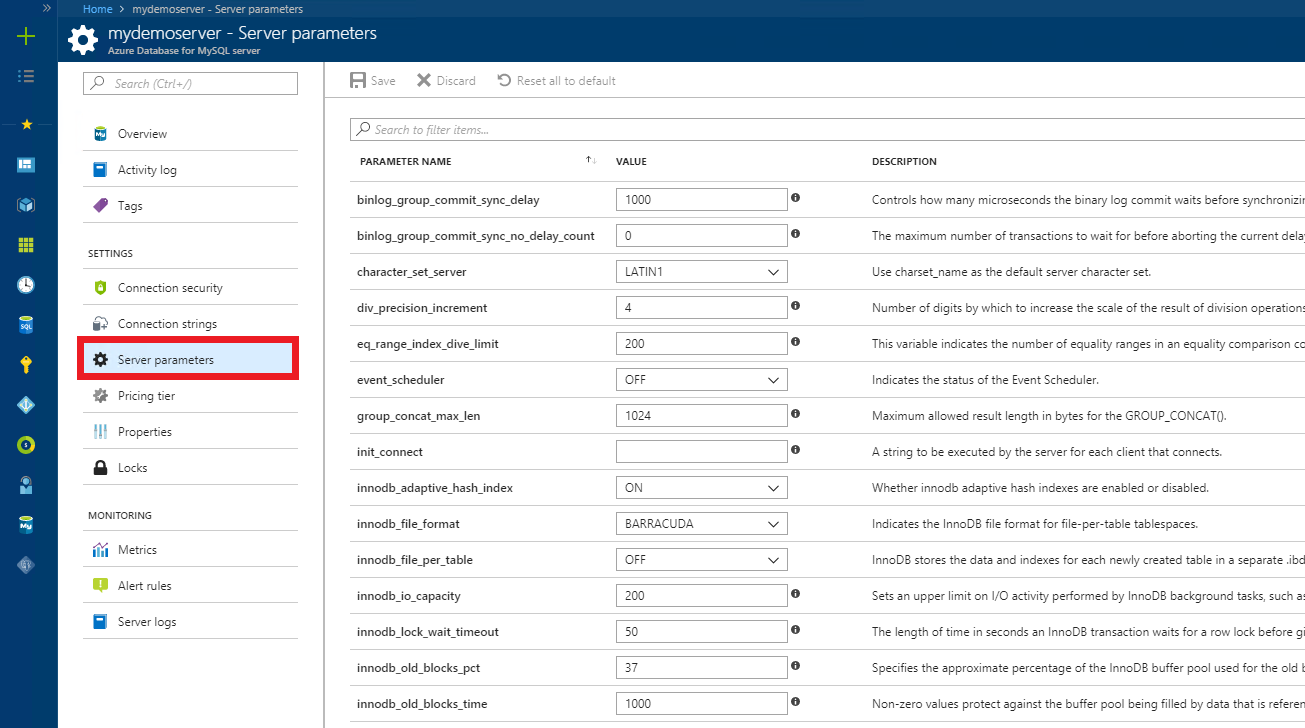Open Properties menu item

190,431
